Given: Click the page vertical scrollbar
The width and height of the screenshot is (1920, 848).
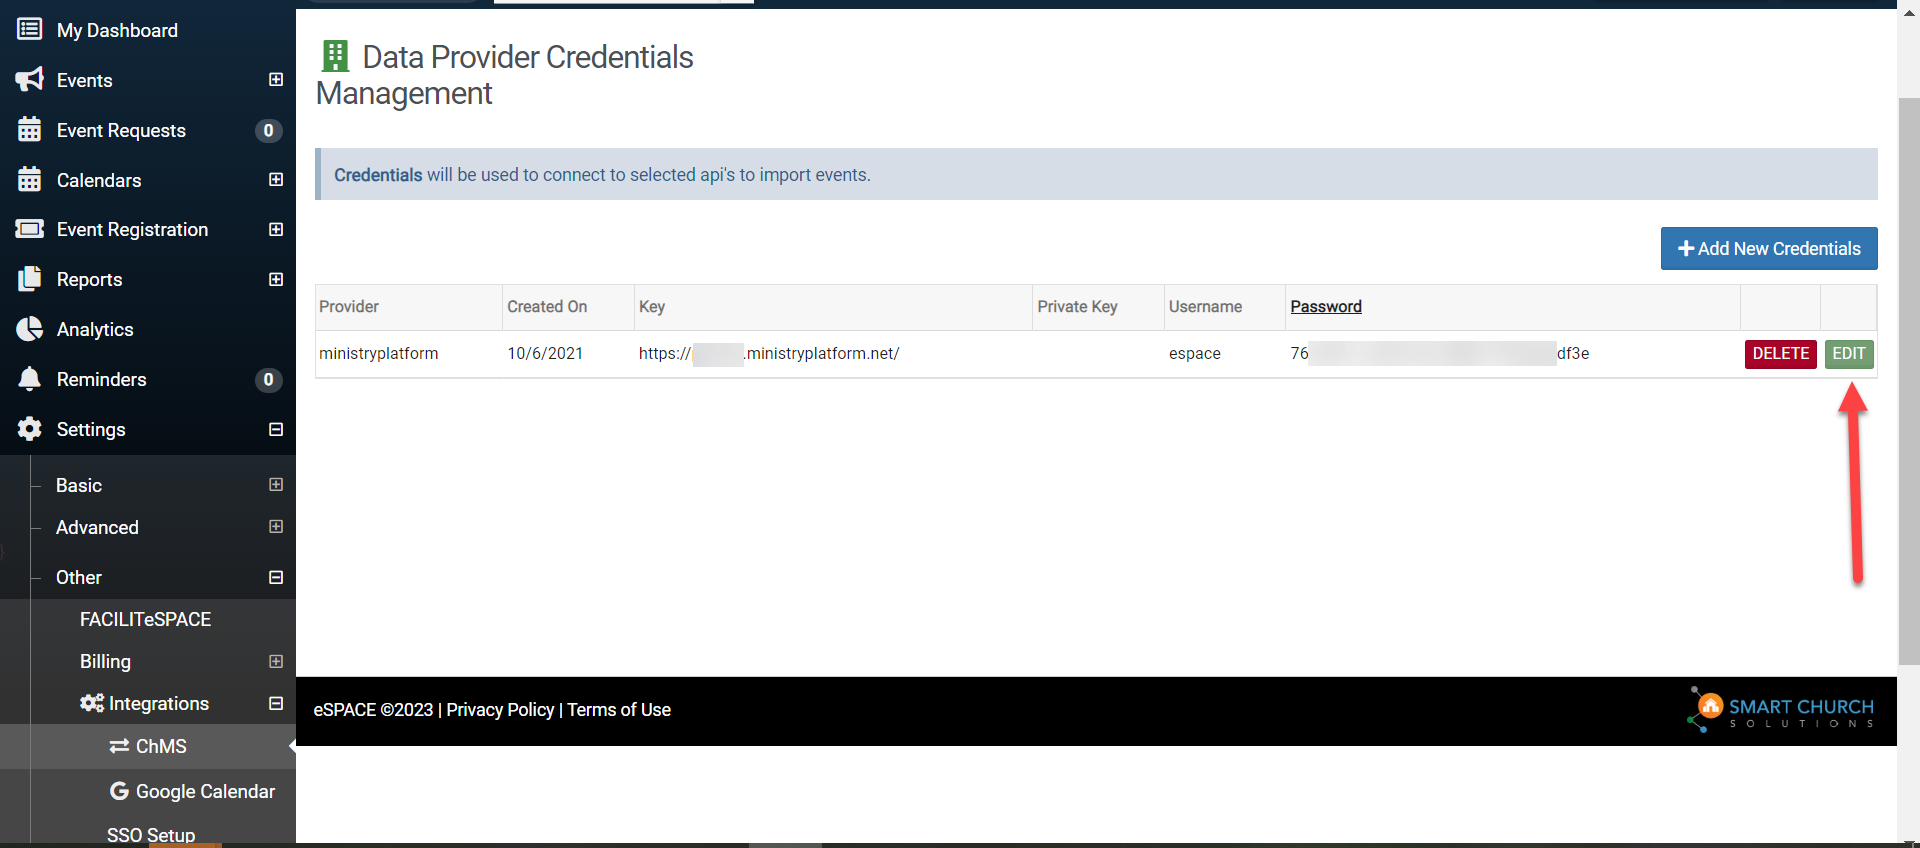Looking at the screenshot, I should click(x=1909, y=380).
